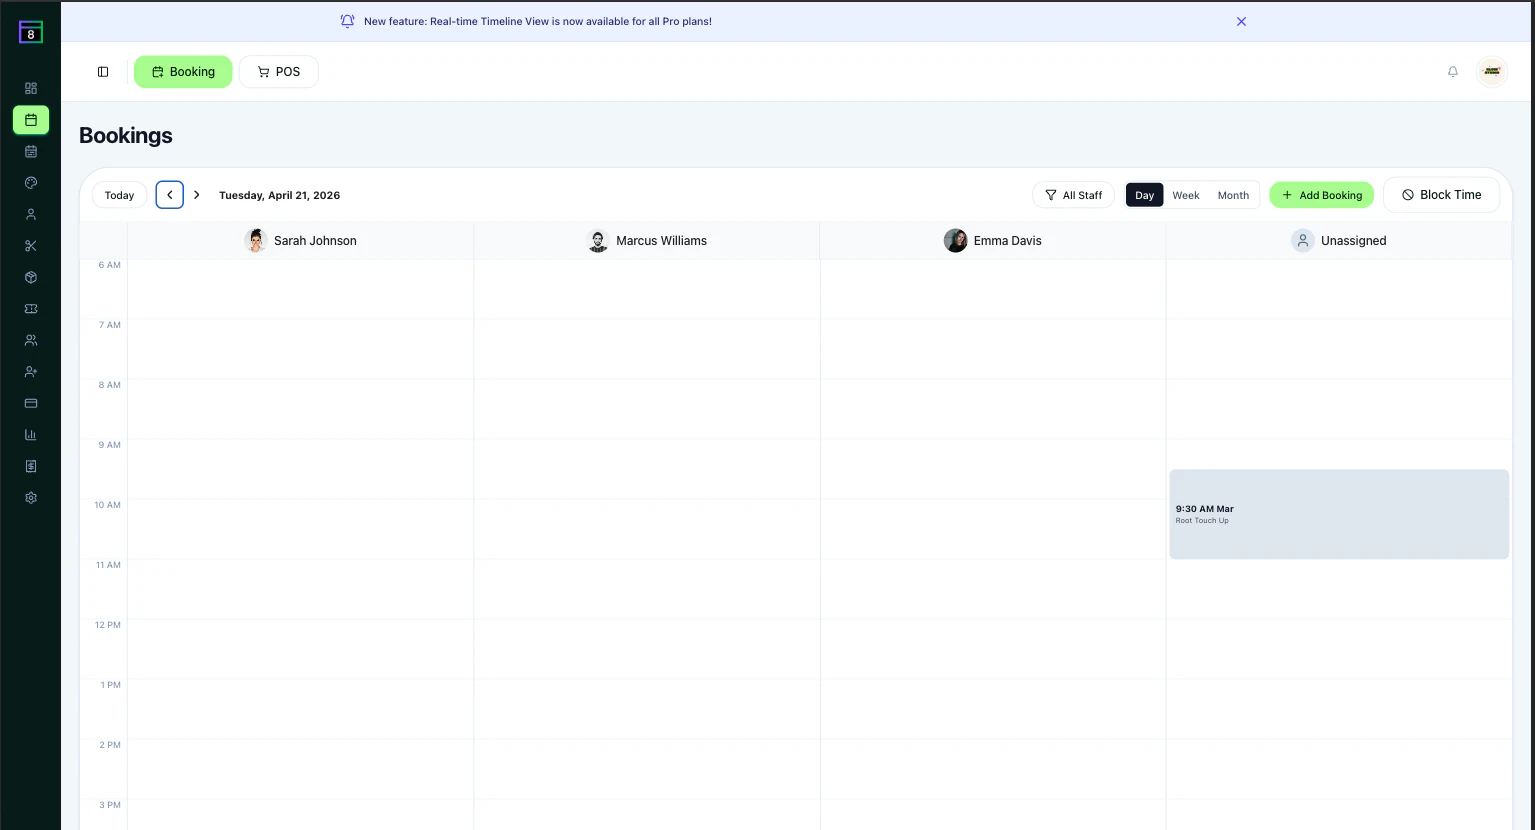
Task: Click the Block Time button
Action: pos(1441,195)
